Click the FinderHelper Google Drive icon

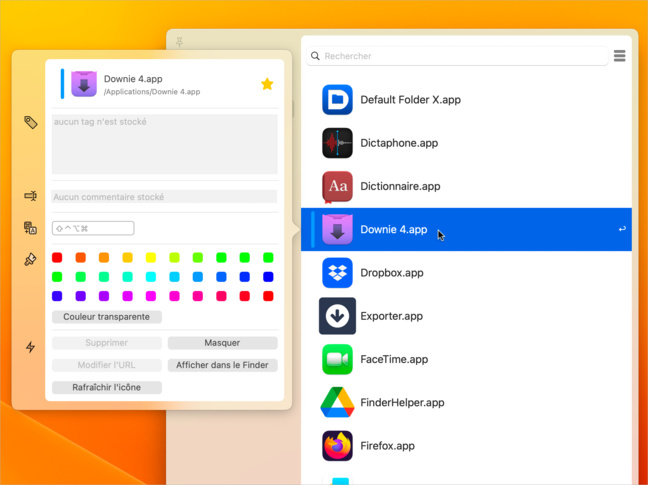(337, 402)
